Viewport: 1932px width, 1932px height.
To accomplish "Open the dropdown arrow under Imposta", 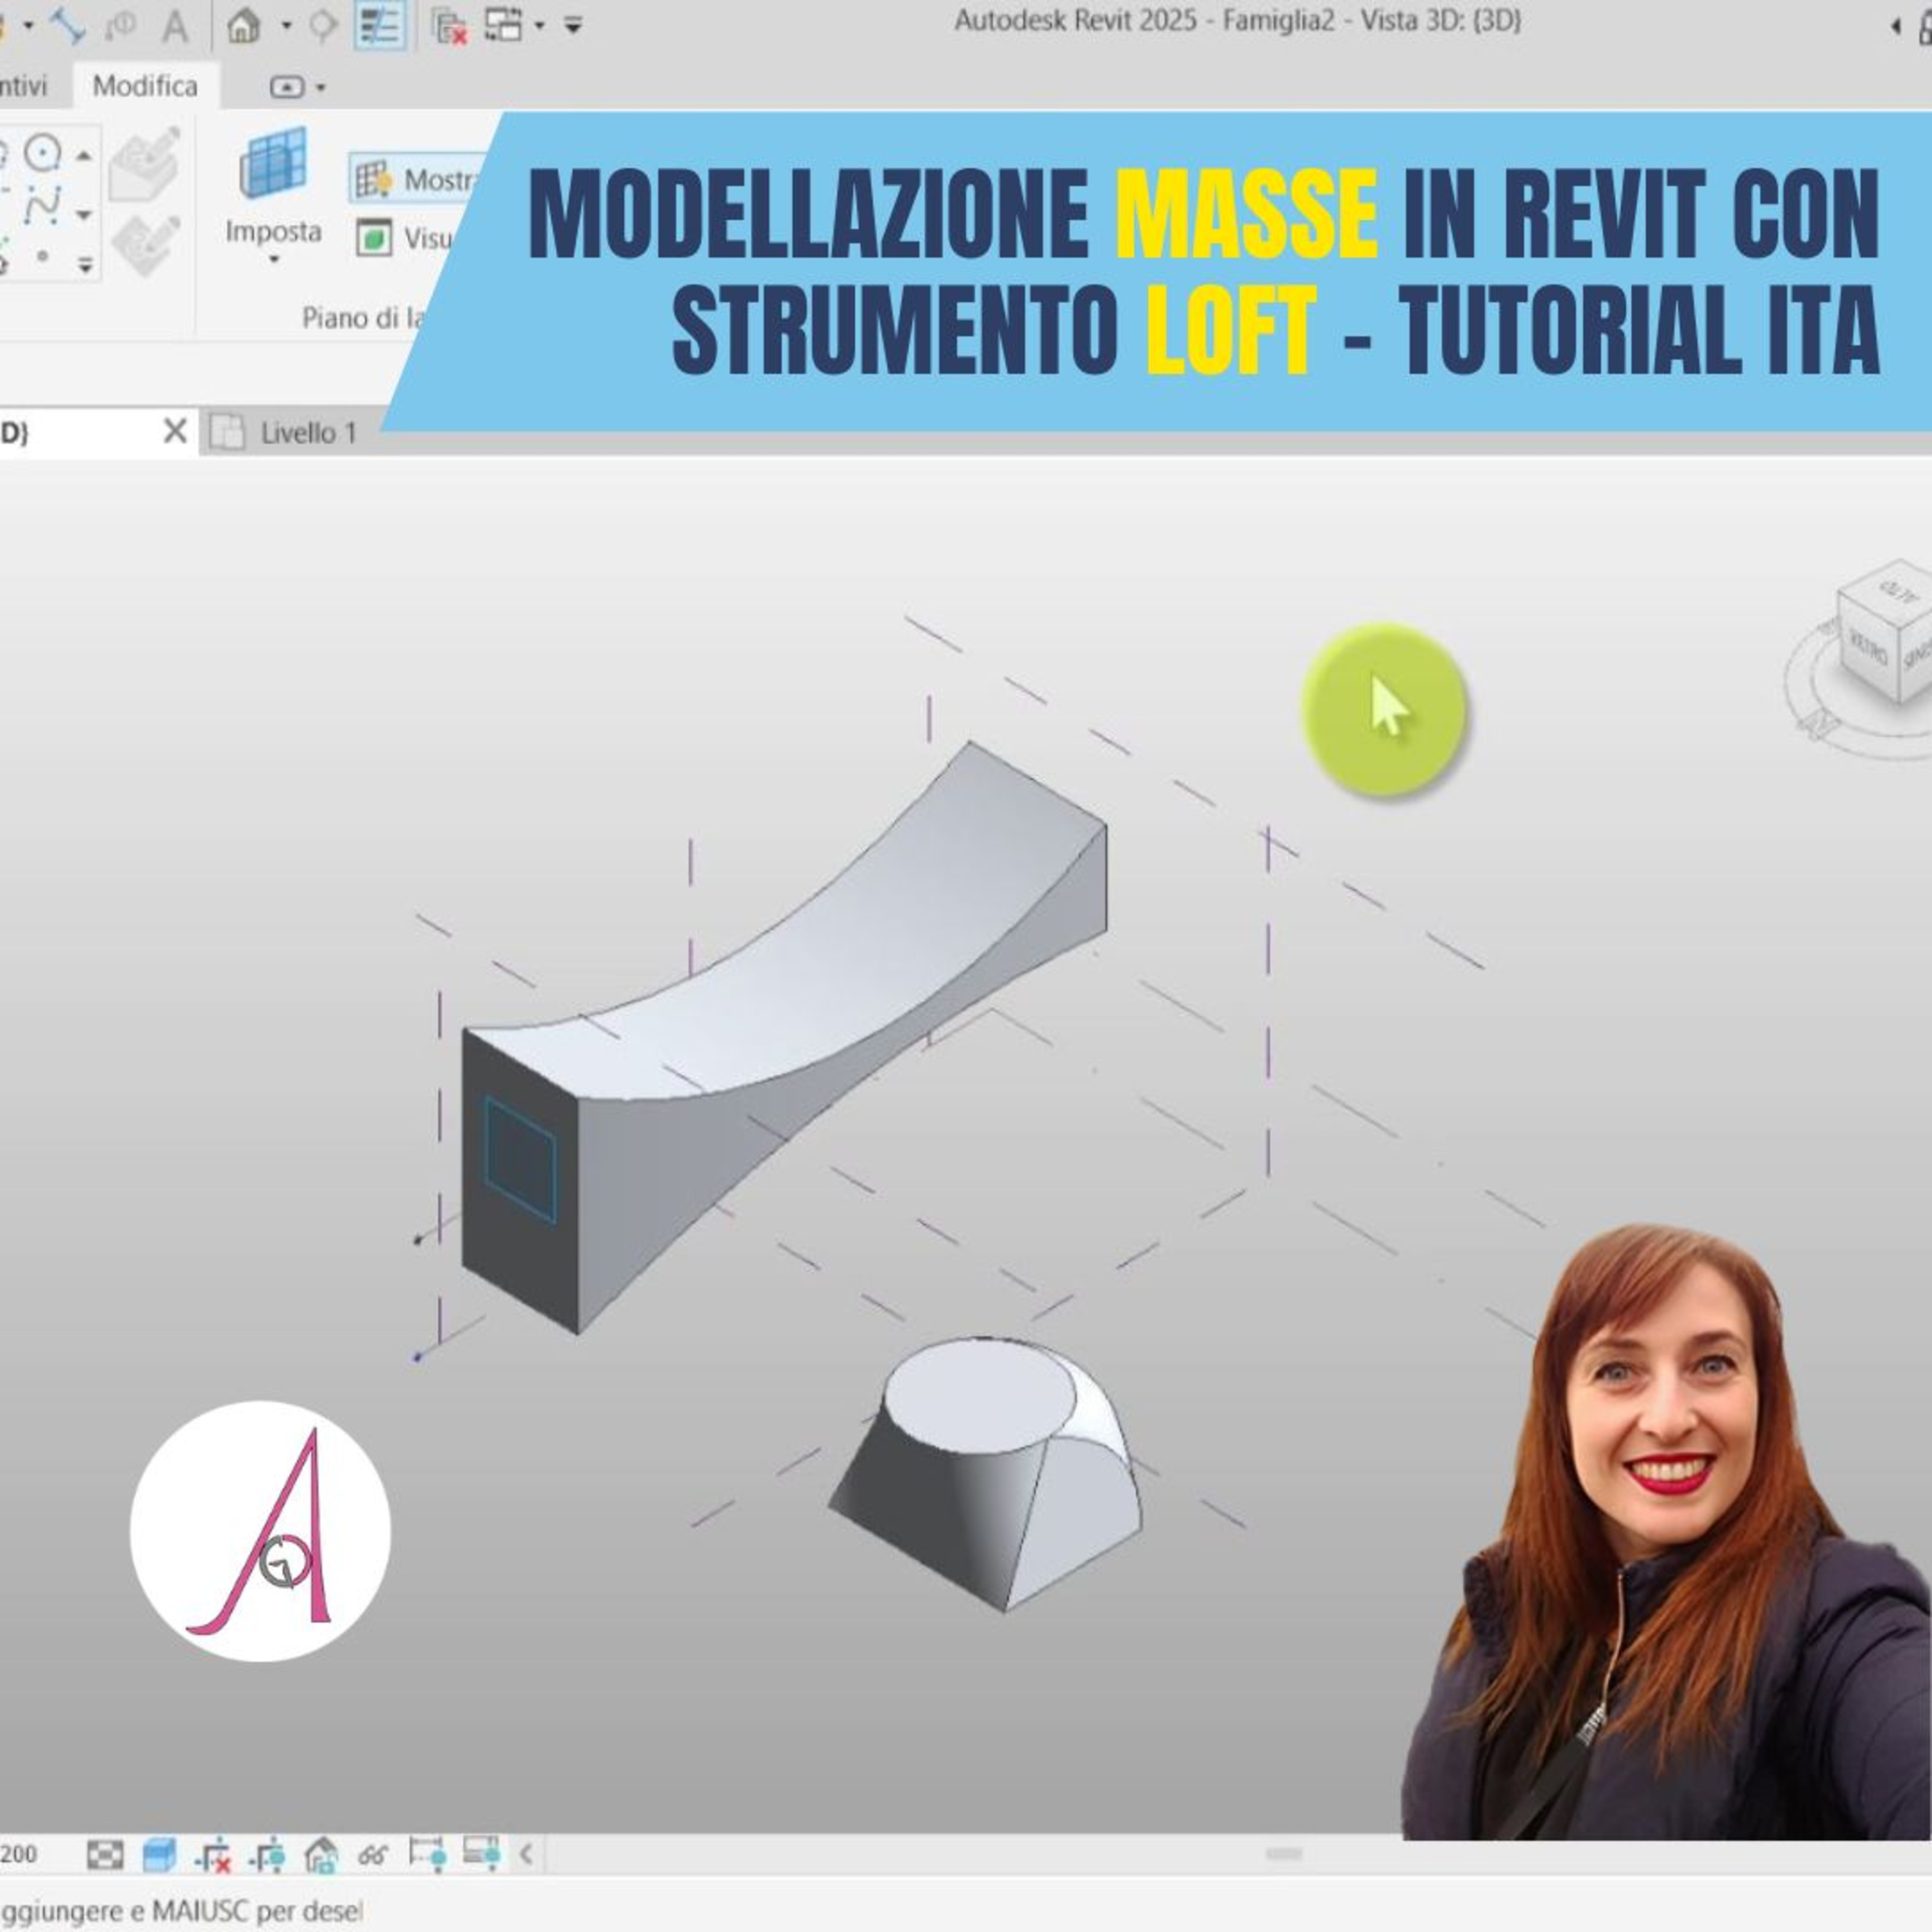I will 274,260.
